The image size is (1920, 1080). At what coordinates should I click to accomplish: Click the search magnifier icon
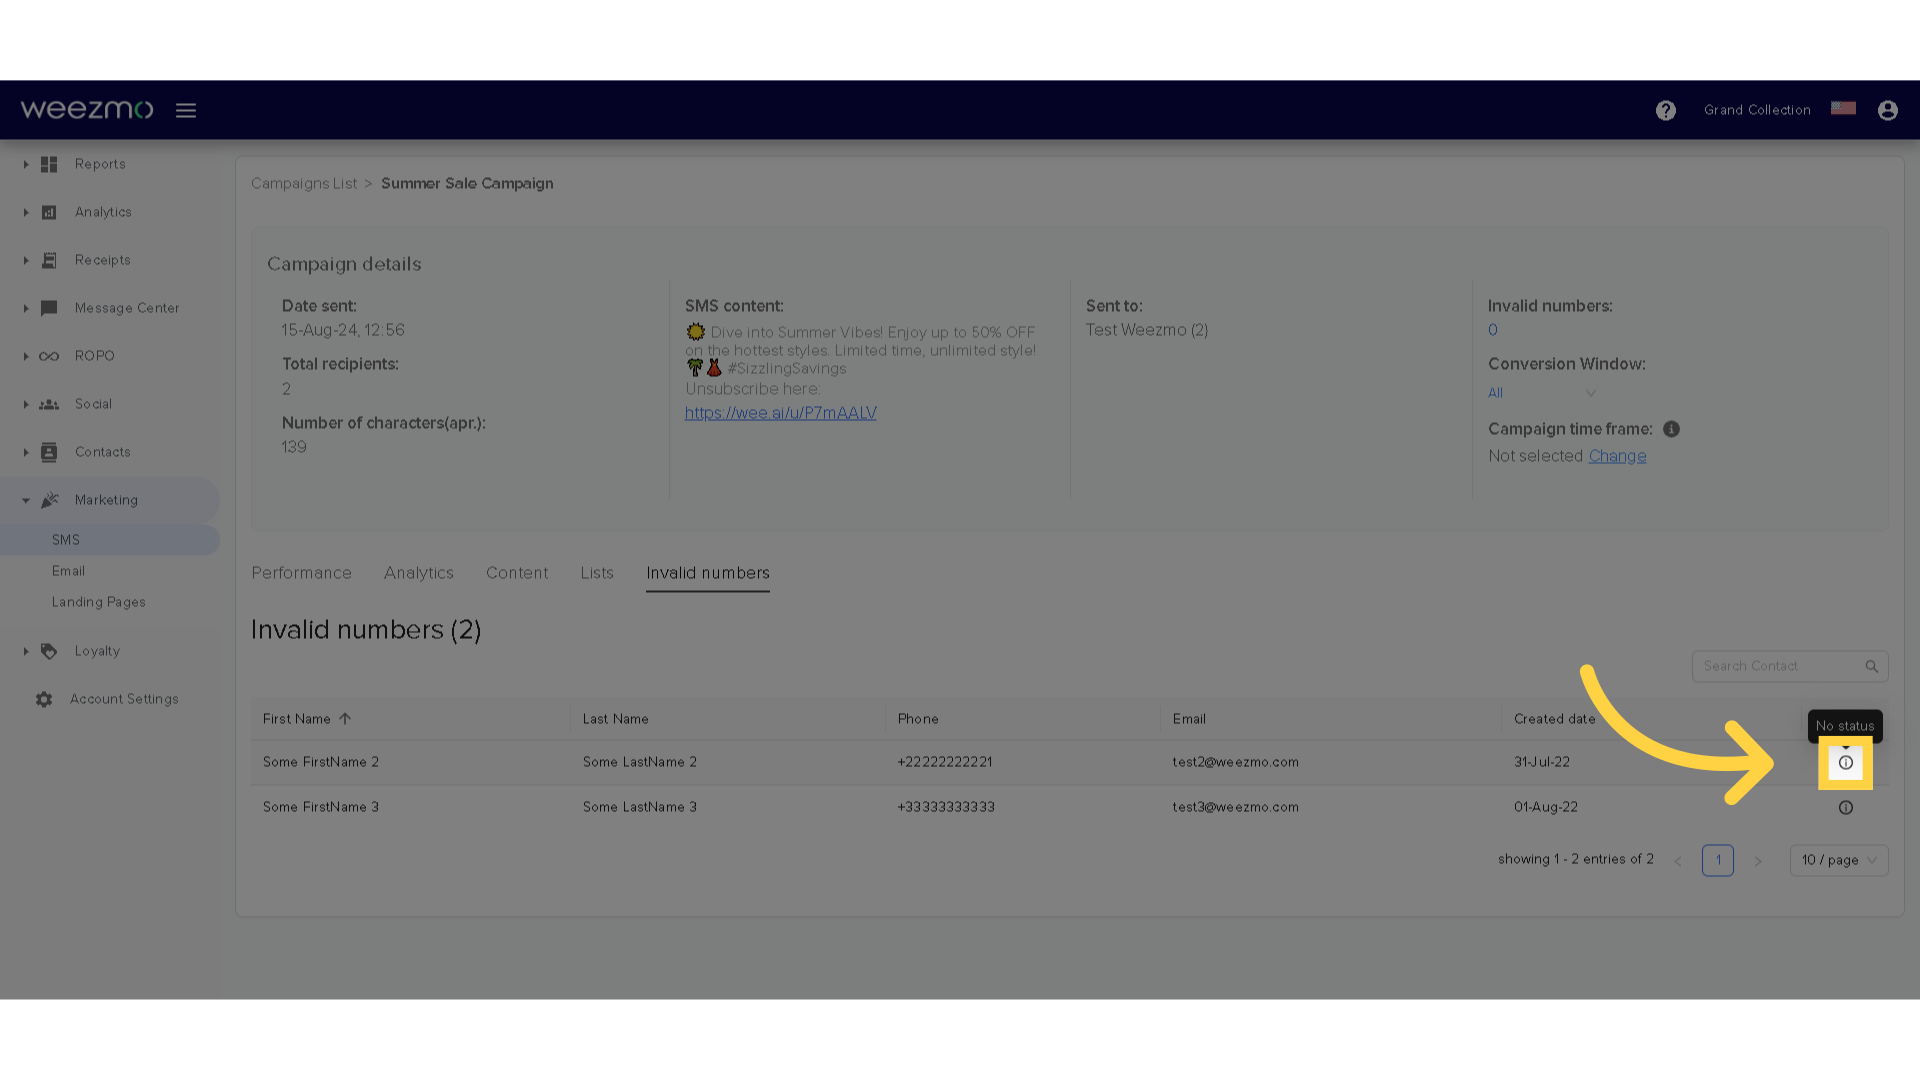pos(1871,666)
